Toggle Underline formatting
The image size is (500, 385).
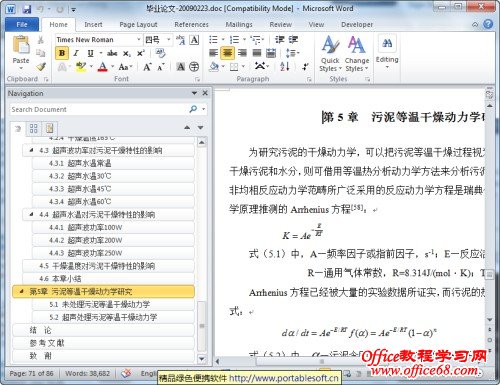tap(90, 53)
